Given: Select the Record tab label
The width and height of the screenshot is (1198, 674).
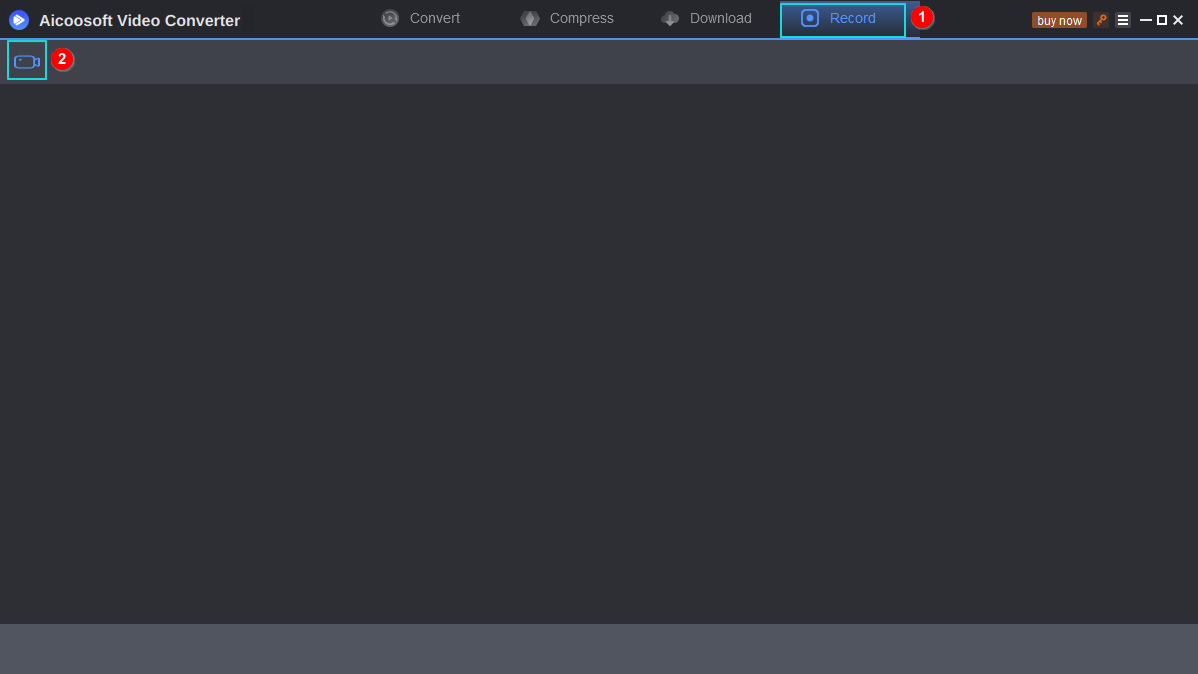Looking at the screenshot, I should [853, 18].
